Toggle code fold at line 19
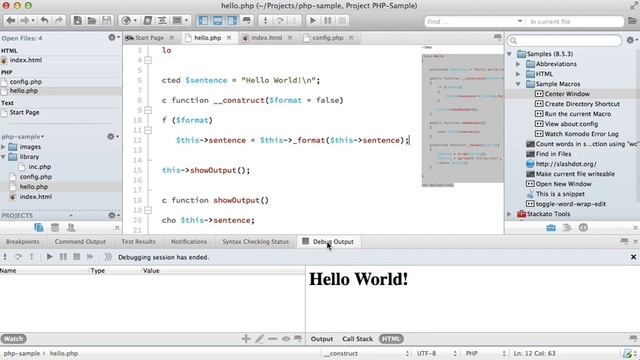The image size is (640, 360). click(148, 210)
